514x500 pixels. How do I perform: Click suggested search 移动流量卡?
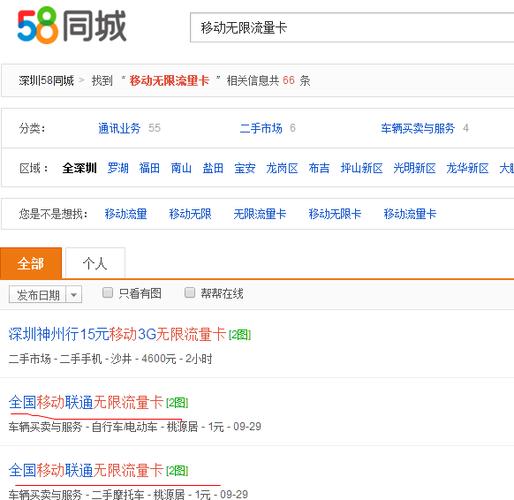[410, 214]
